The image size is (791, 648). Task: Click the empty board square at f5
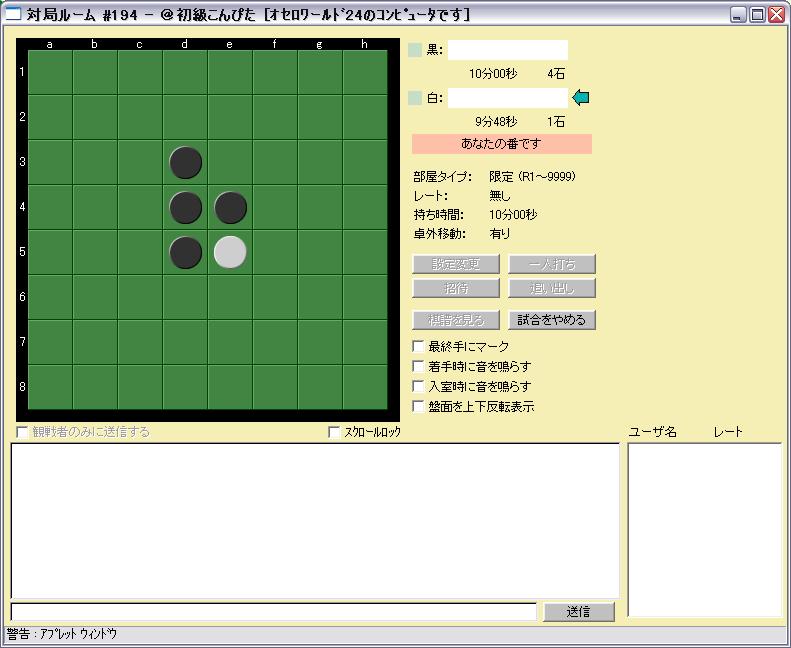(275, 253)
